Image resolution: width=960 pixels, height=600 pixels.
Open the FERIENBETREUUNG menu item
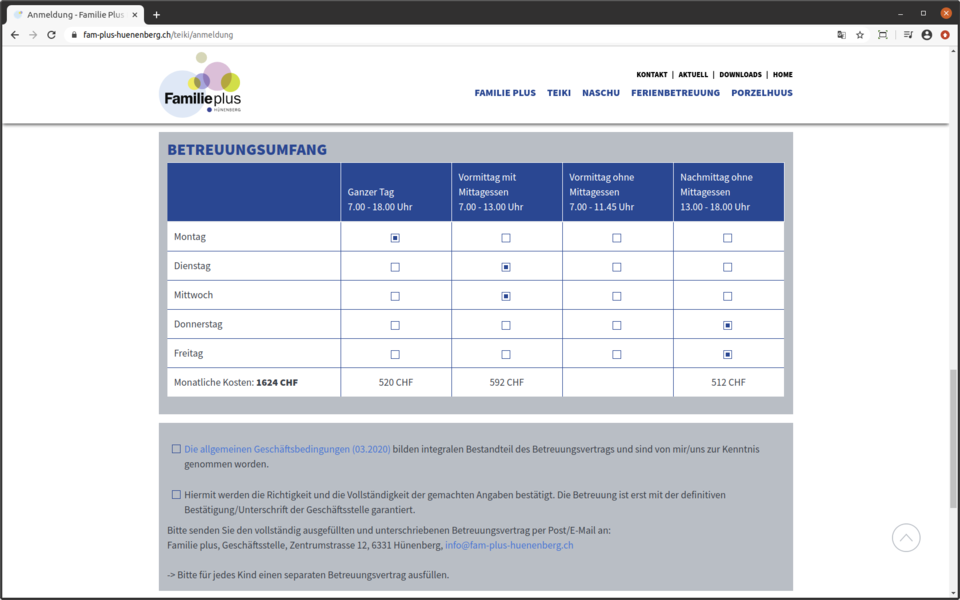pyautogui.click(x=675, y=93)
